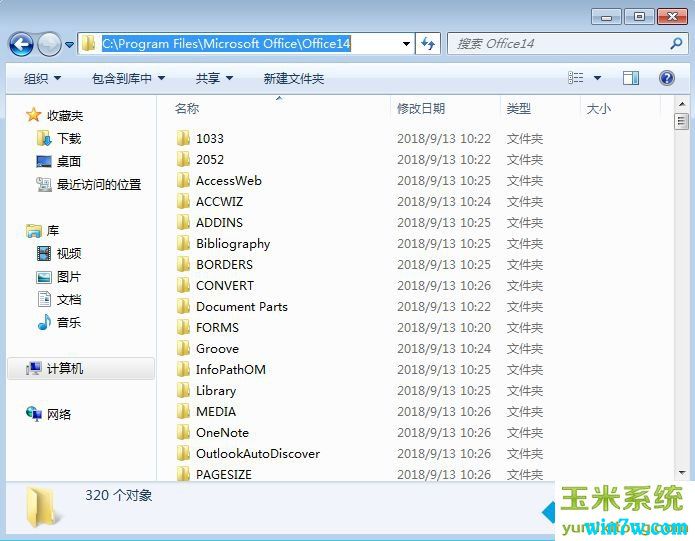Open the recent pages history dropdown
695x541 pixels.
[x=70, y=45]
